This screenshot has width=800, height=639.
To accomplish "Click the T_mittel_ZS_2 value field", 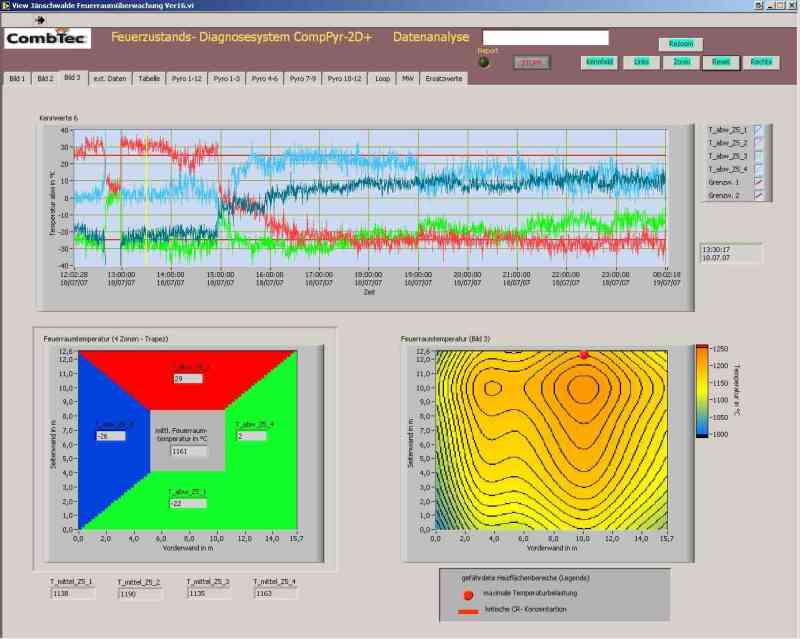I will click(x=140, y=594).
